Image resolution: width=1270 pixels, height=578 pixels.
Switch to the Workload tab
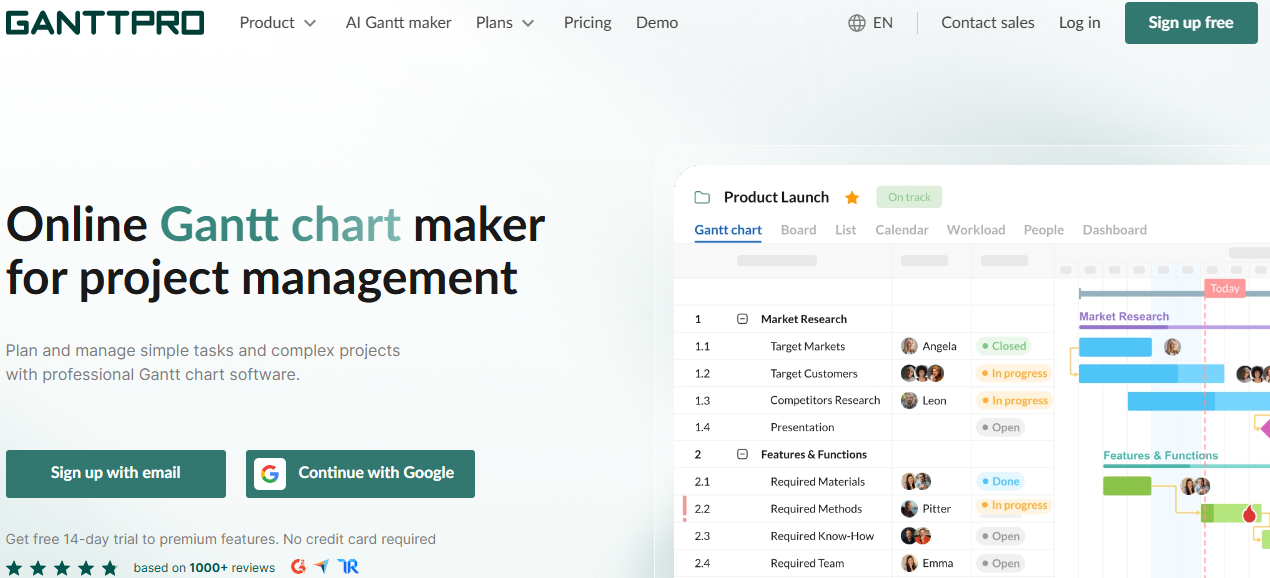click(x=976, y=230)
